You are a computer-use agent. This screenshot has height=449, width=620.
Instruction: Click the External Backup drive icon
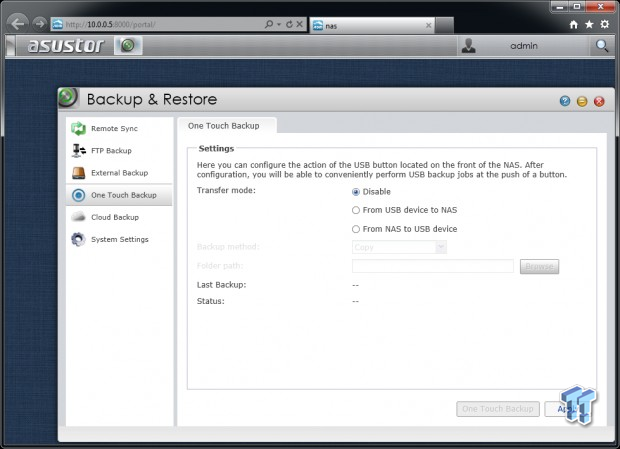tap(78, 173)
